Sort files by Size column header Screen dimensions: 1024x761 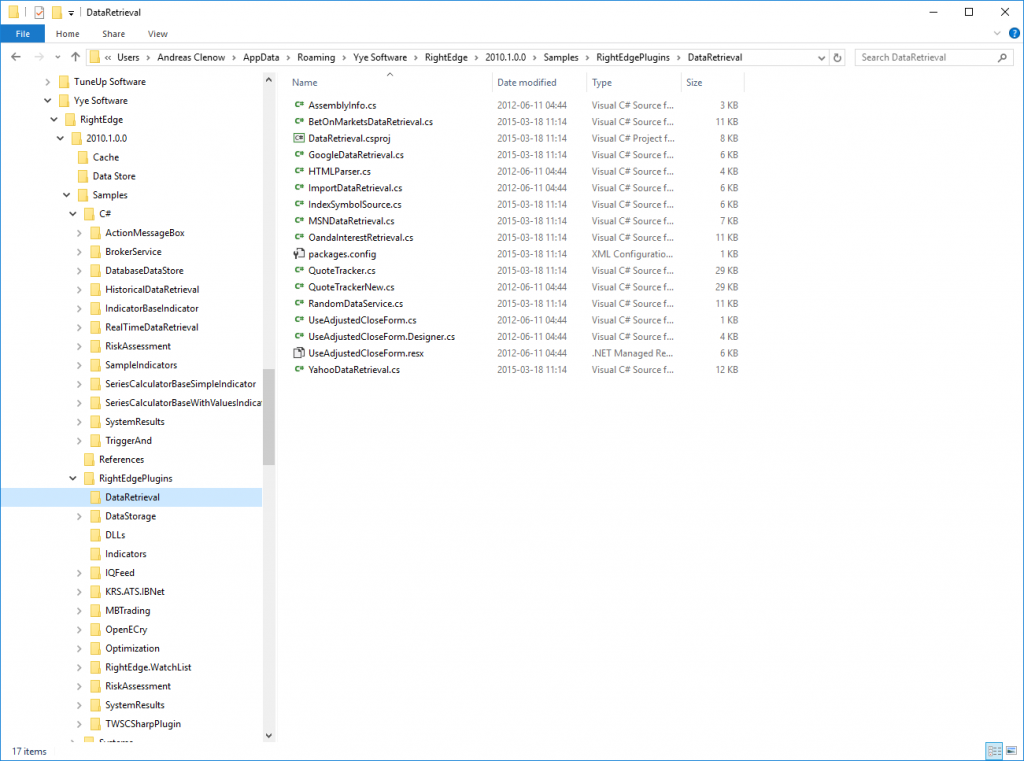point(712,82)
